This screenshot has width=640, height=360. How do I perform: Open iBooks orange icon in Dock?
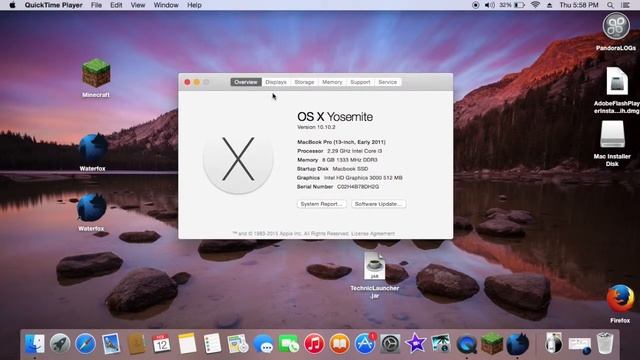(x=340, y=344)
